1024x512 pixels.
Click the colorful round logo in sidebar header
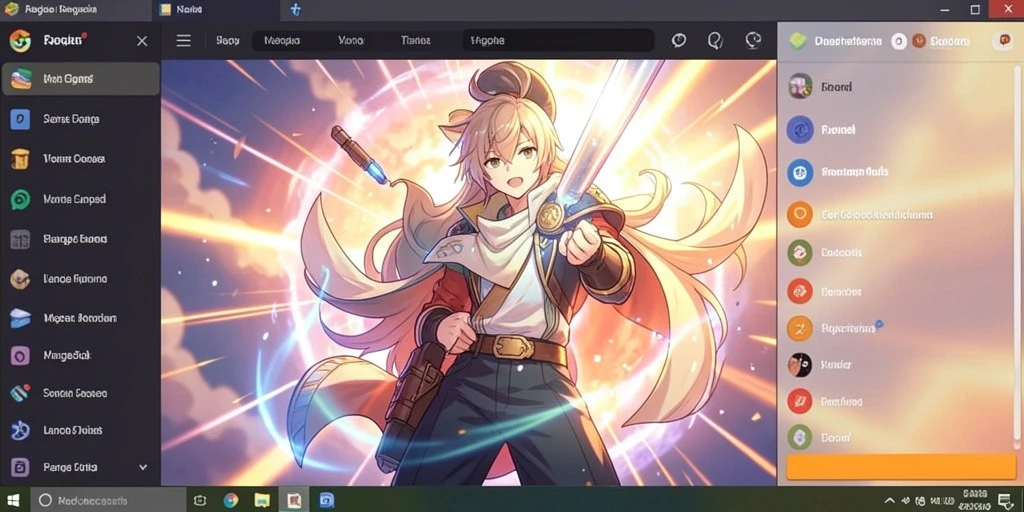pyautogui.click(x=20, y=40)
